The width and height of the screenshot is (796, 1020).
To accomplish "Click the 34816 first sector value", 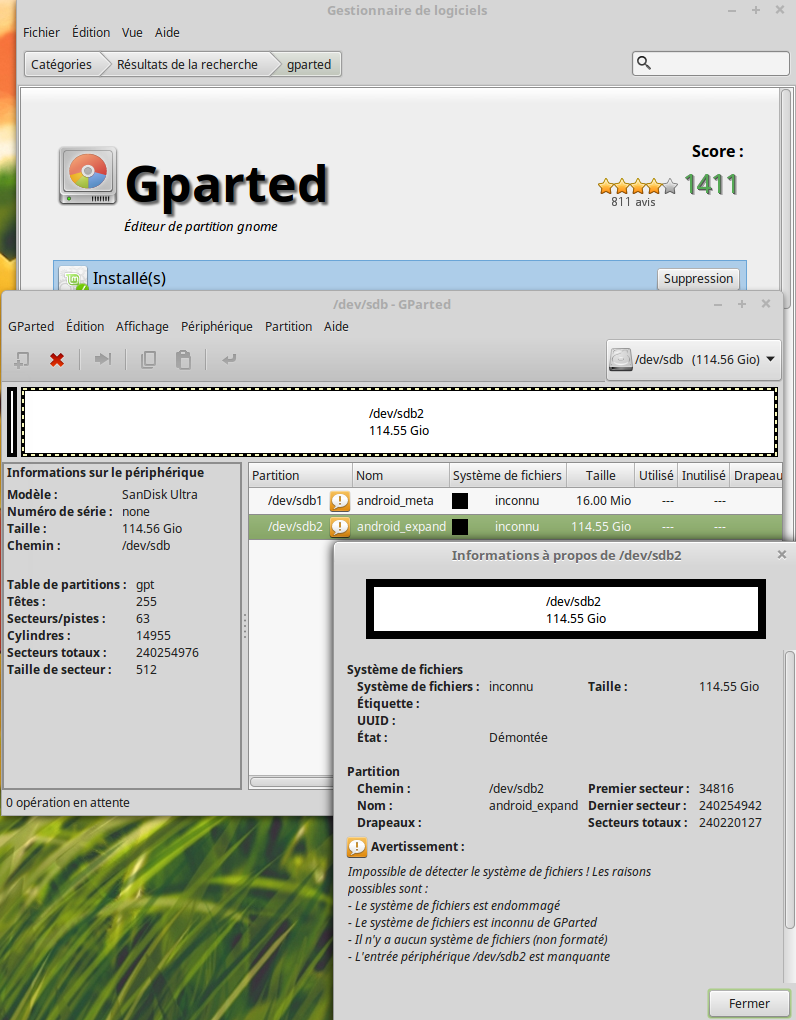I will pos(716,788).
